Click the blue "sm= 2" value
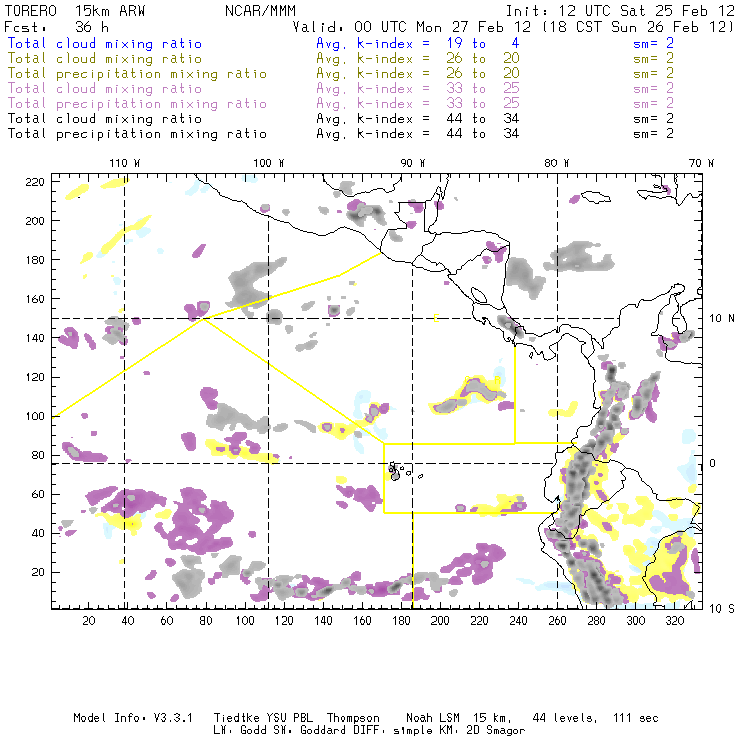Viewport: 740px width, 740px height. [x=653, y=44]
